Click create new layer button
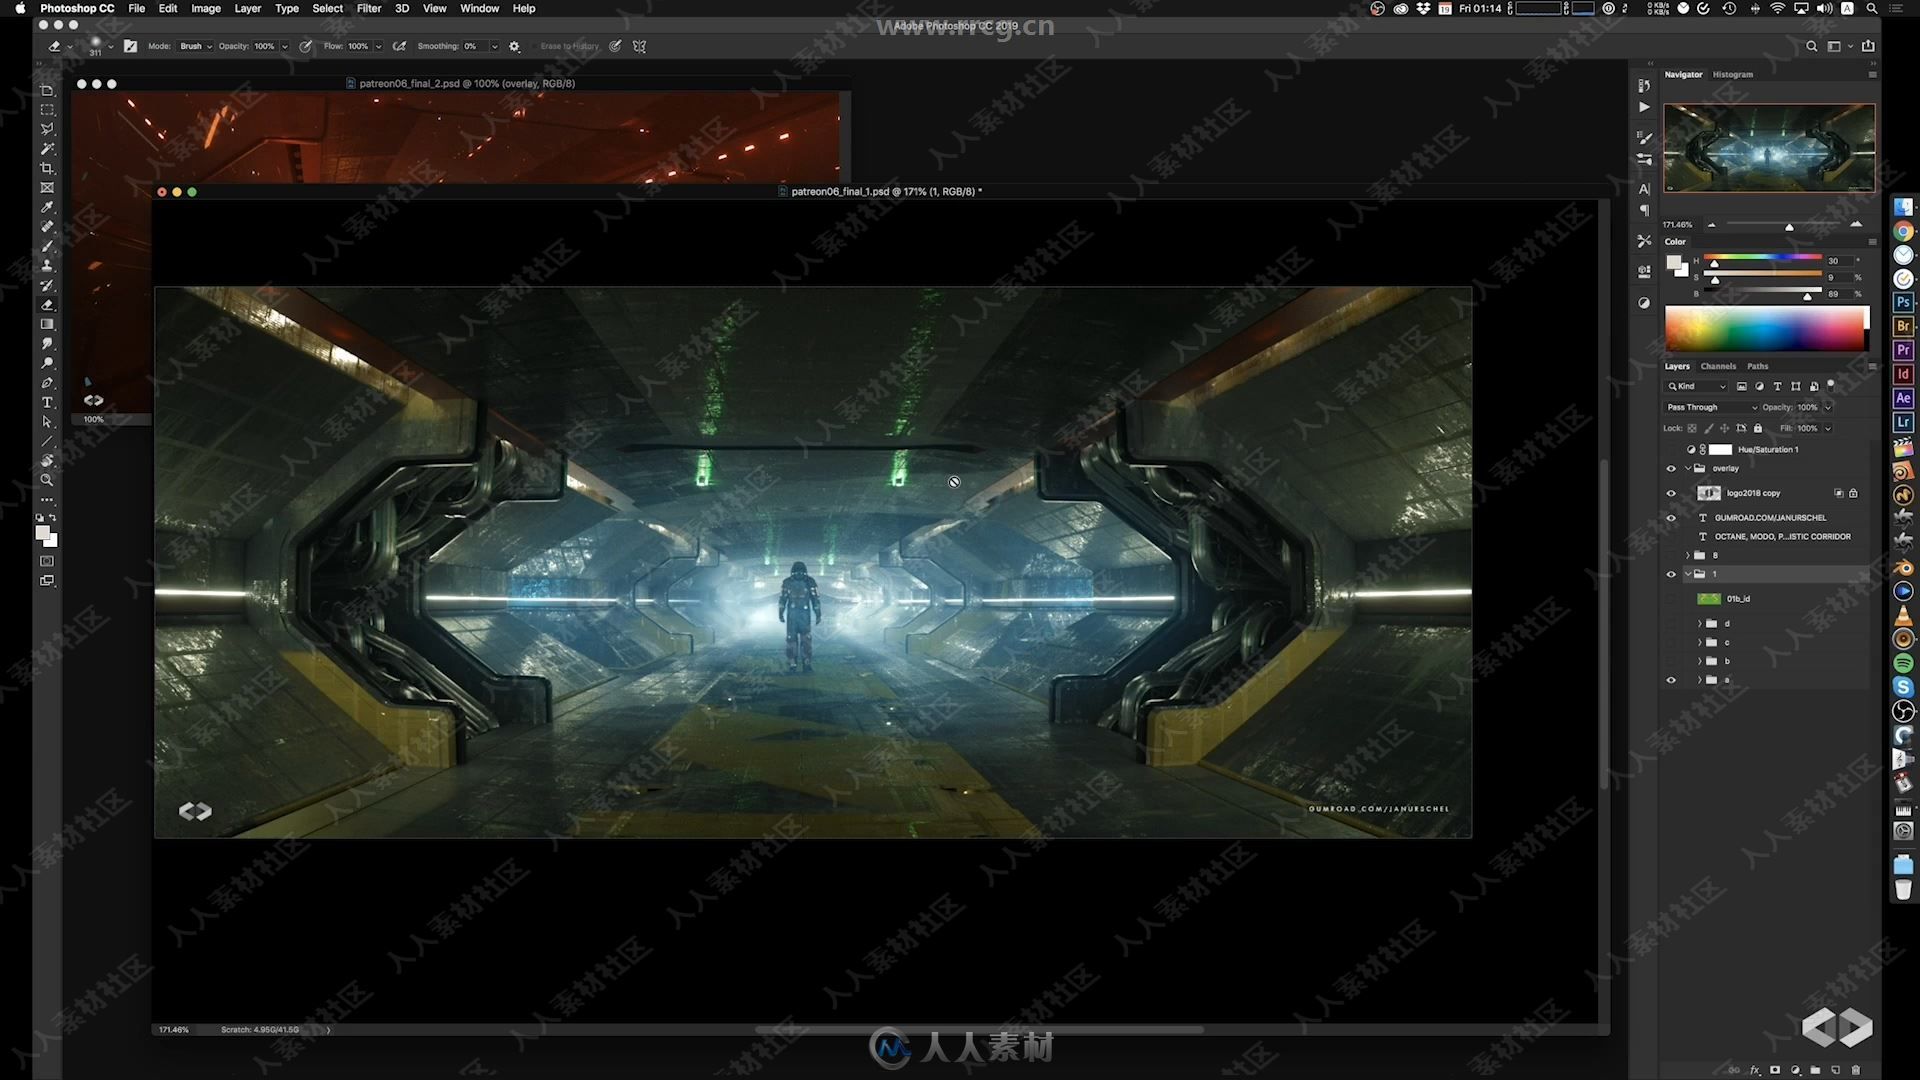The height and width of the screenshot is (1080, 1920). [x=1836, y=1070]
